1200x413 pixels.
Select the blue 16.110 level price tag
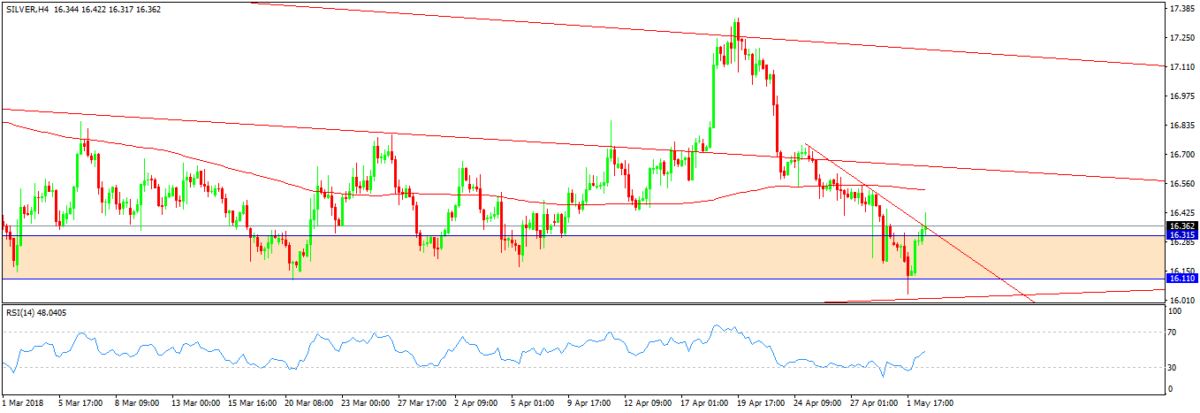click(1182, 280)
